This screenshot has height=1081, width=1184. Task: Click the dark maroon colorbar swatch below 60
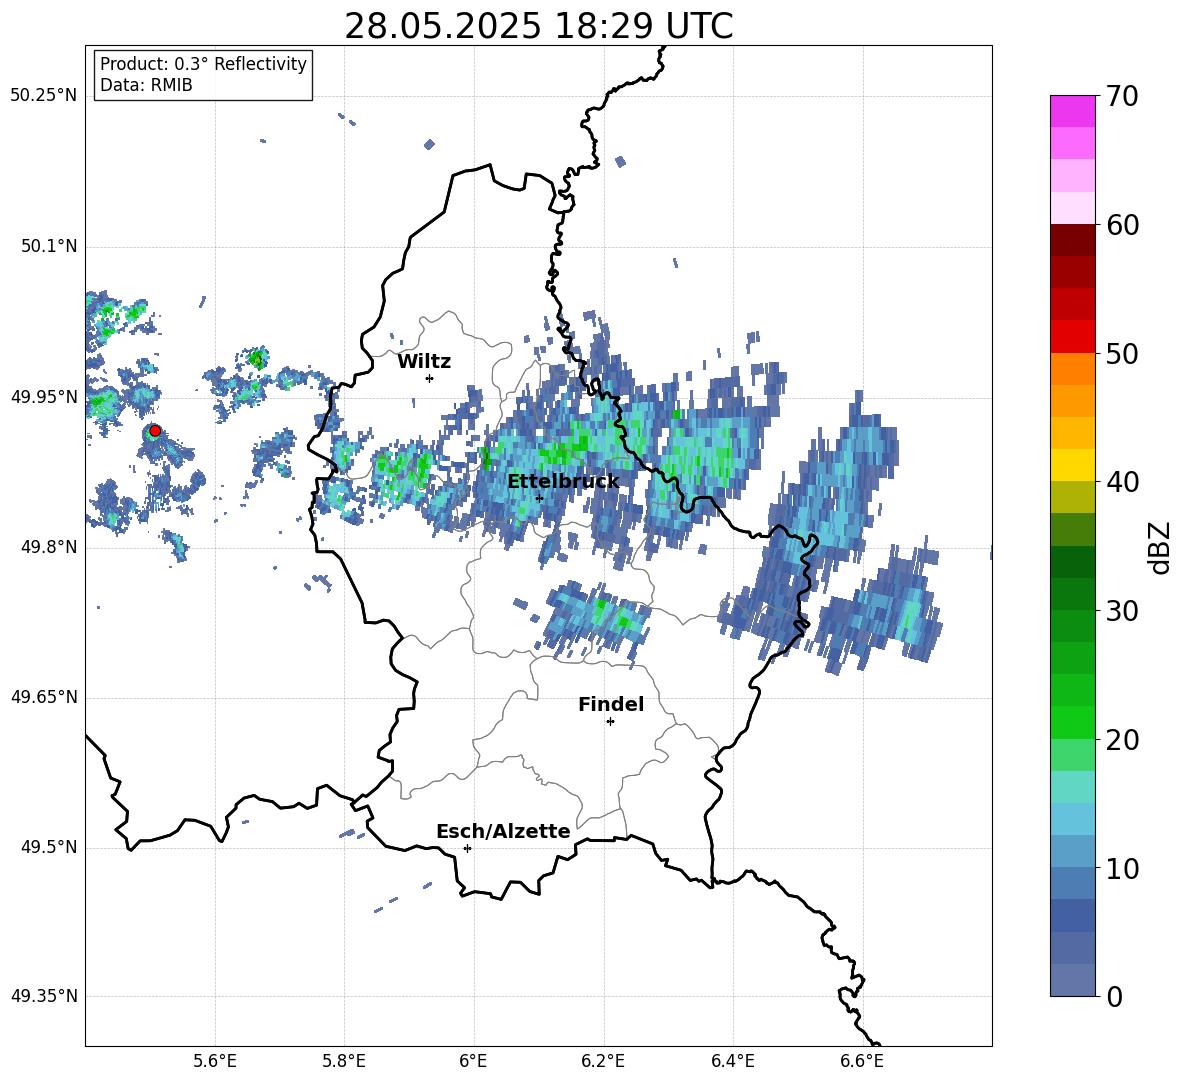pyautogui.click(x=1072, y=240)
